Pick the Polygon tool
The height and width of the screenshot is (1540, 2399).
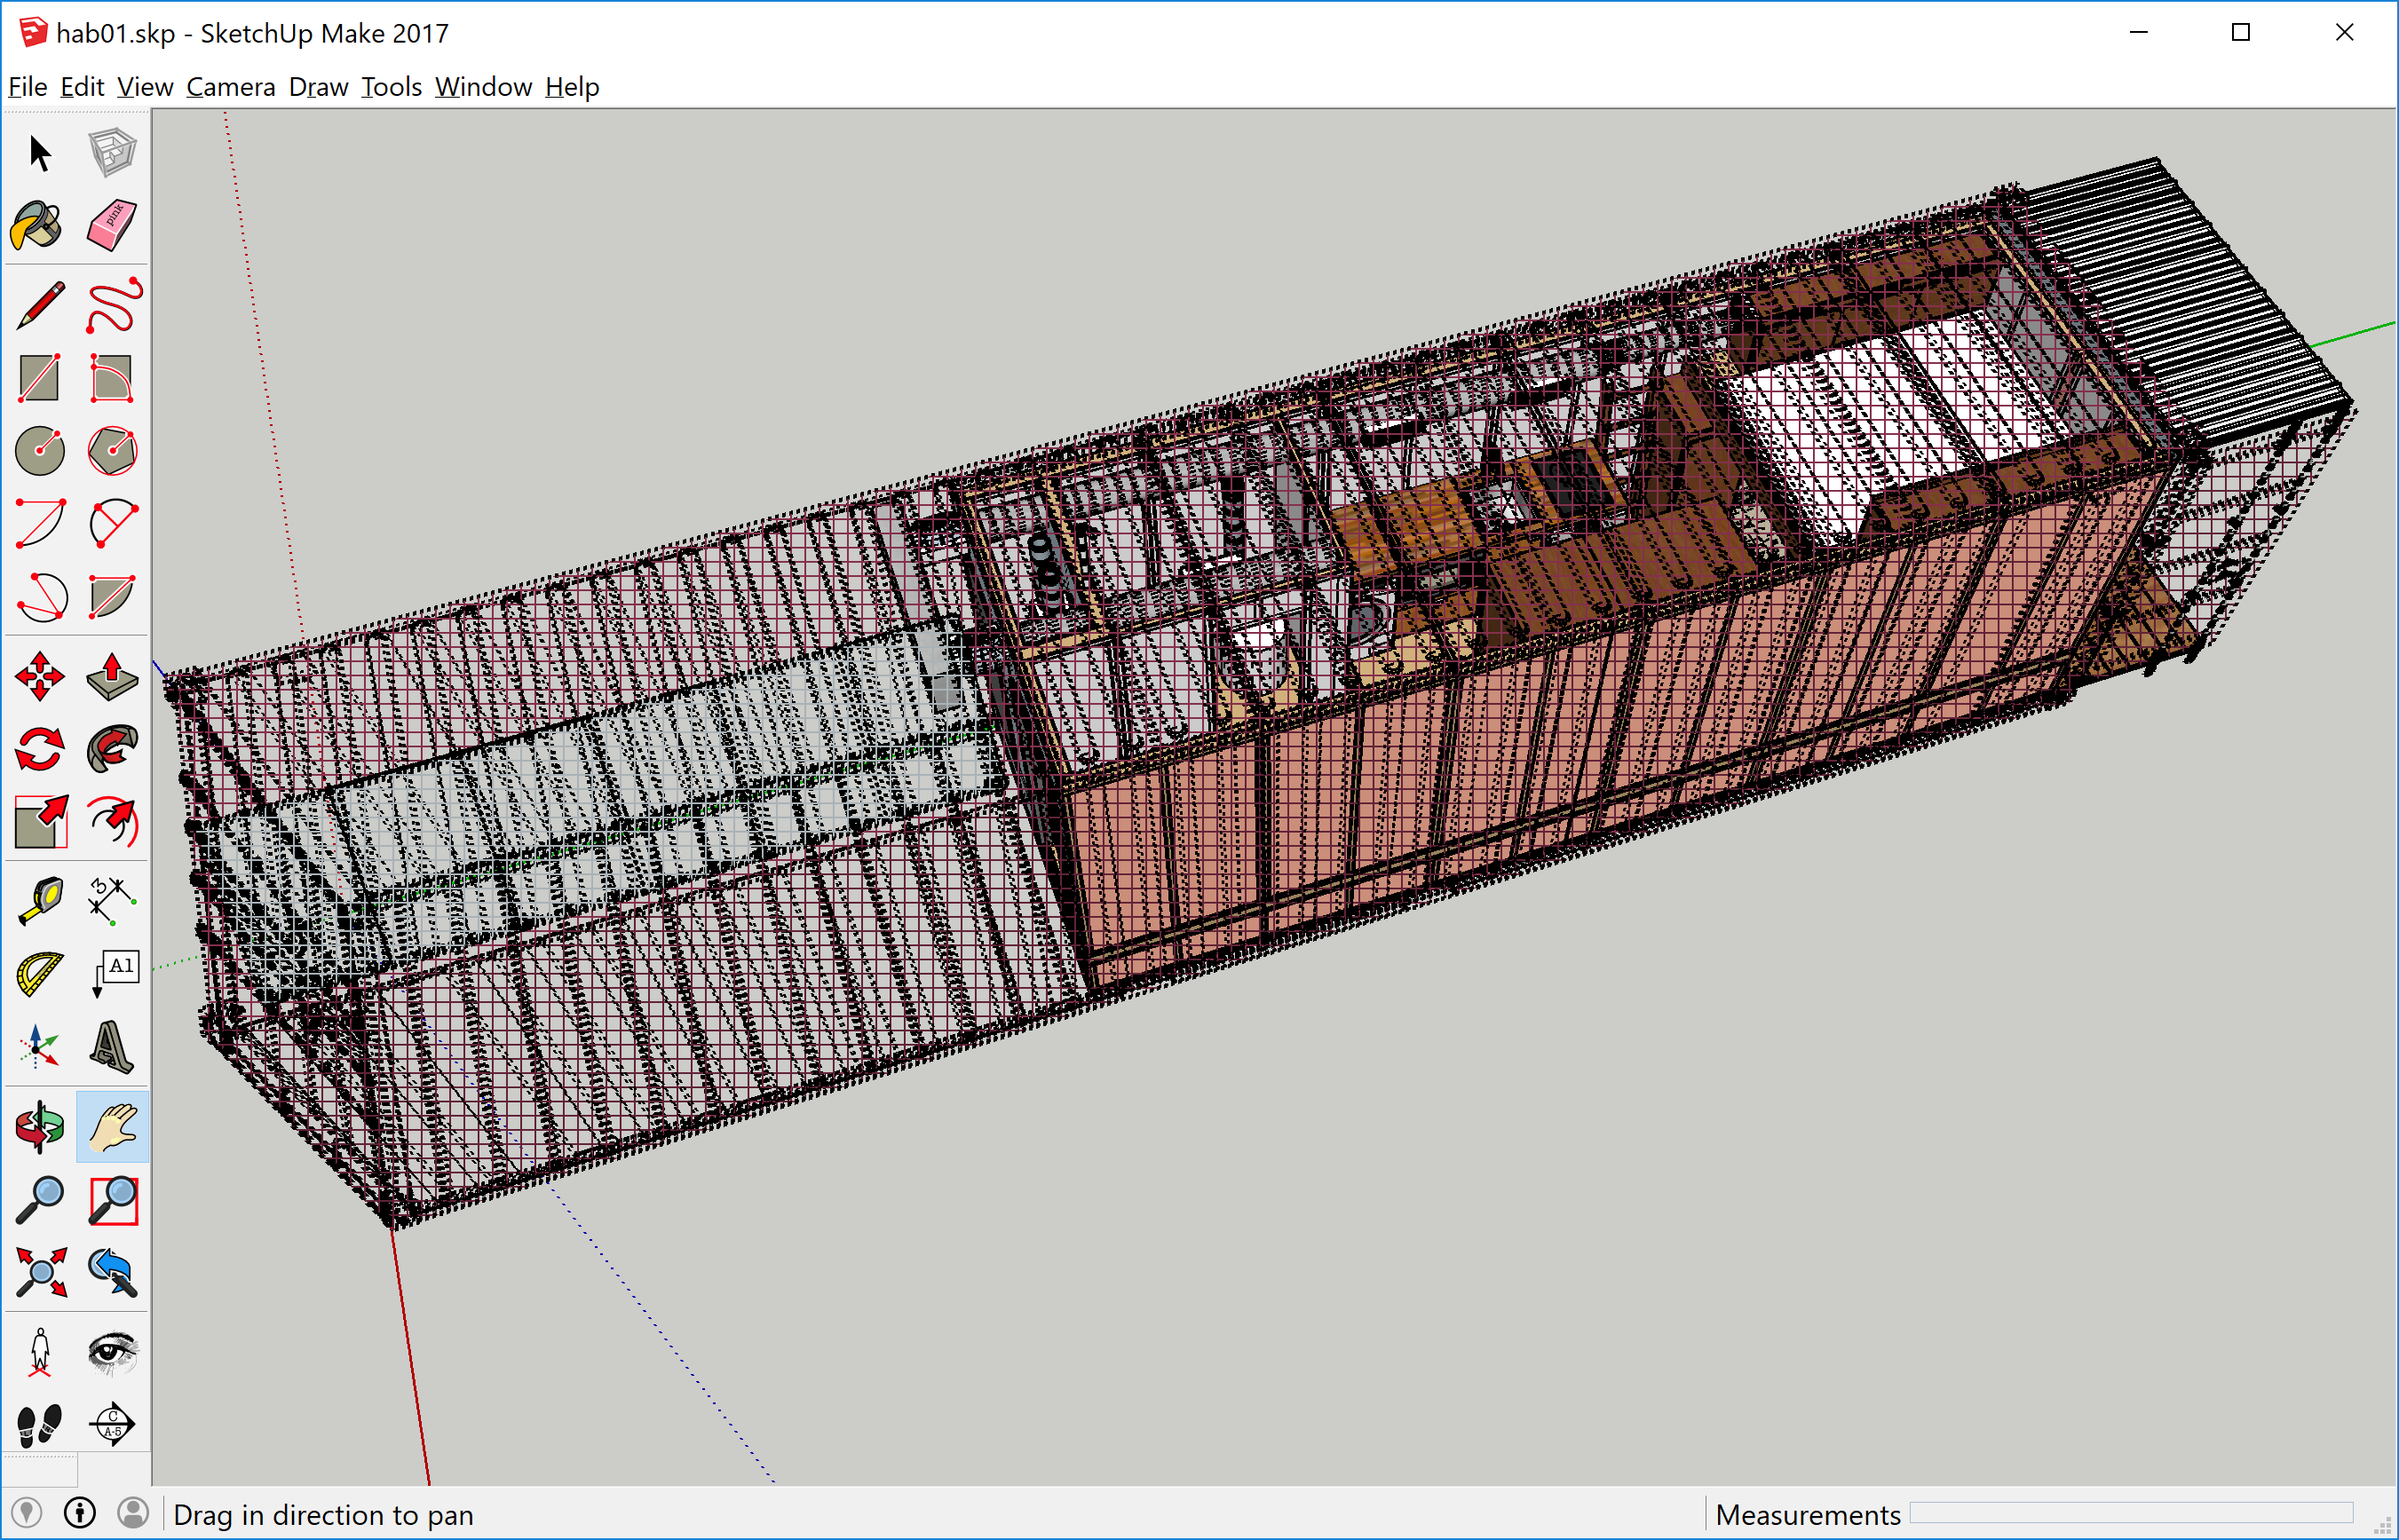[x=112, y=451]
